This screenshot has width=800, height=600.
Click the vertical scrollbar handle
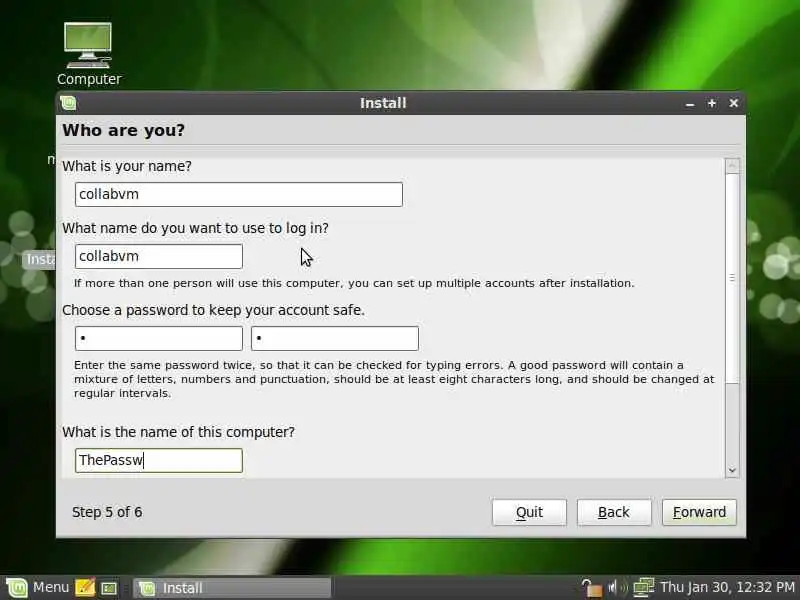pyautogui.click(x=732, y=278)
